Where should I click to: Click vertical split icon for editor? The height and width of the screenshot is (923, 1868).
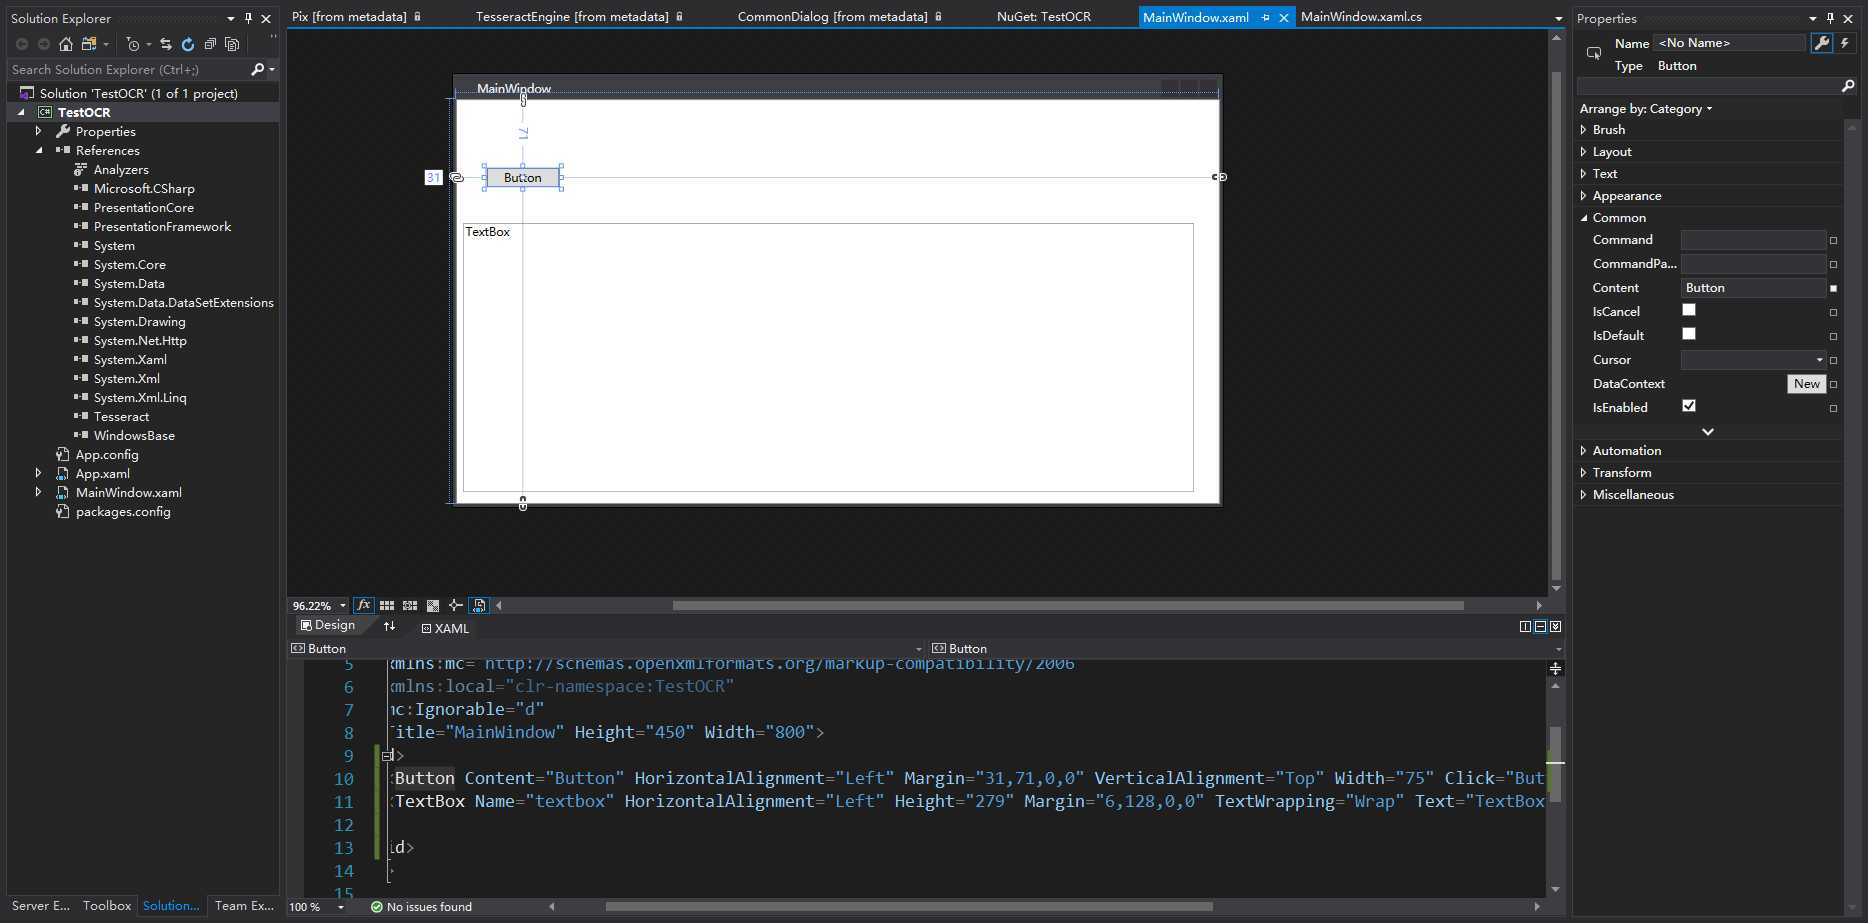pyautogui.click(x=1525, y=627)
